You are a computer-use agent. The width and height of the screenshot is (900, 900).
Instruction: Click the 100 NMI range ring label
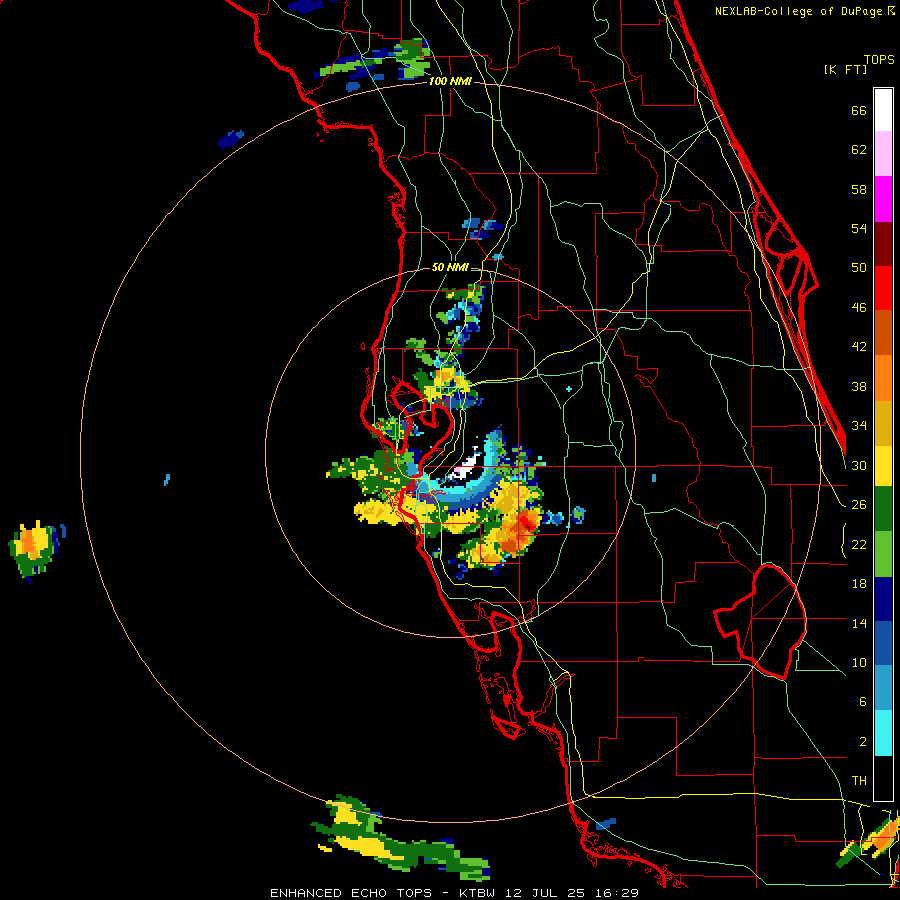pos(451,82)
